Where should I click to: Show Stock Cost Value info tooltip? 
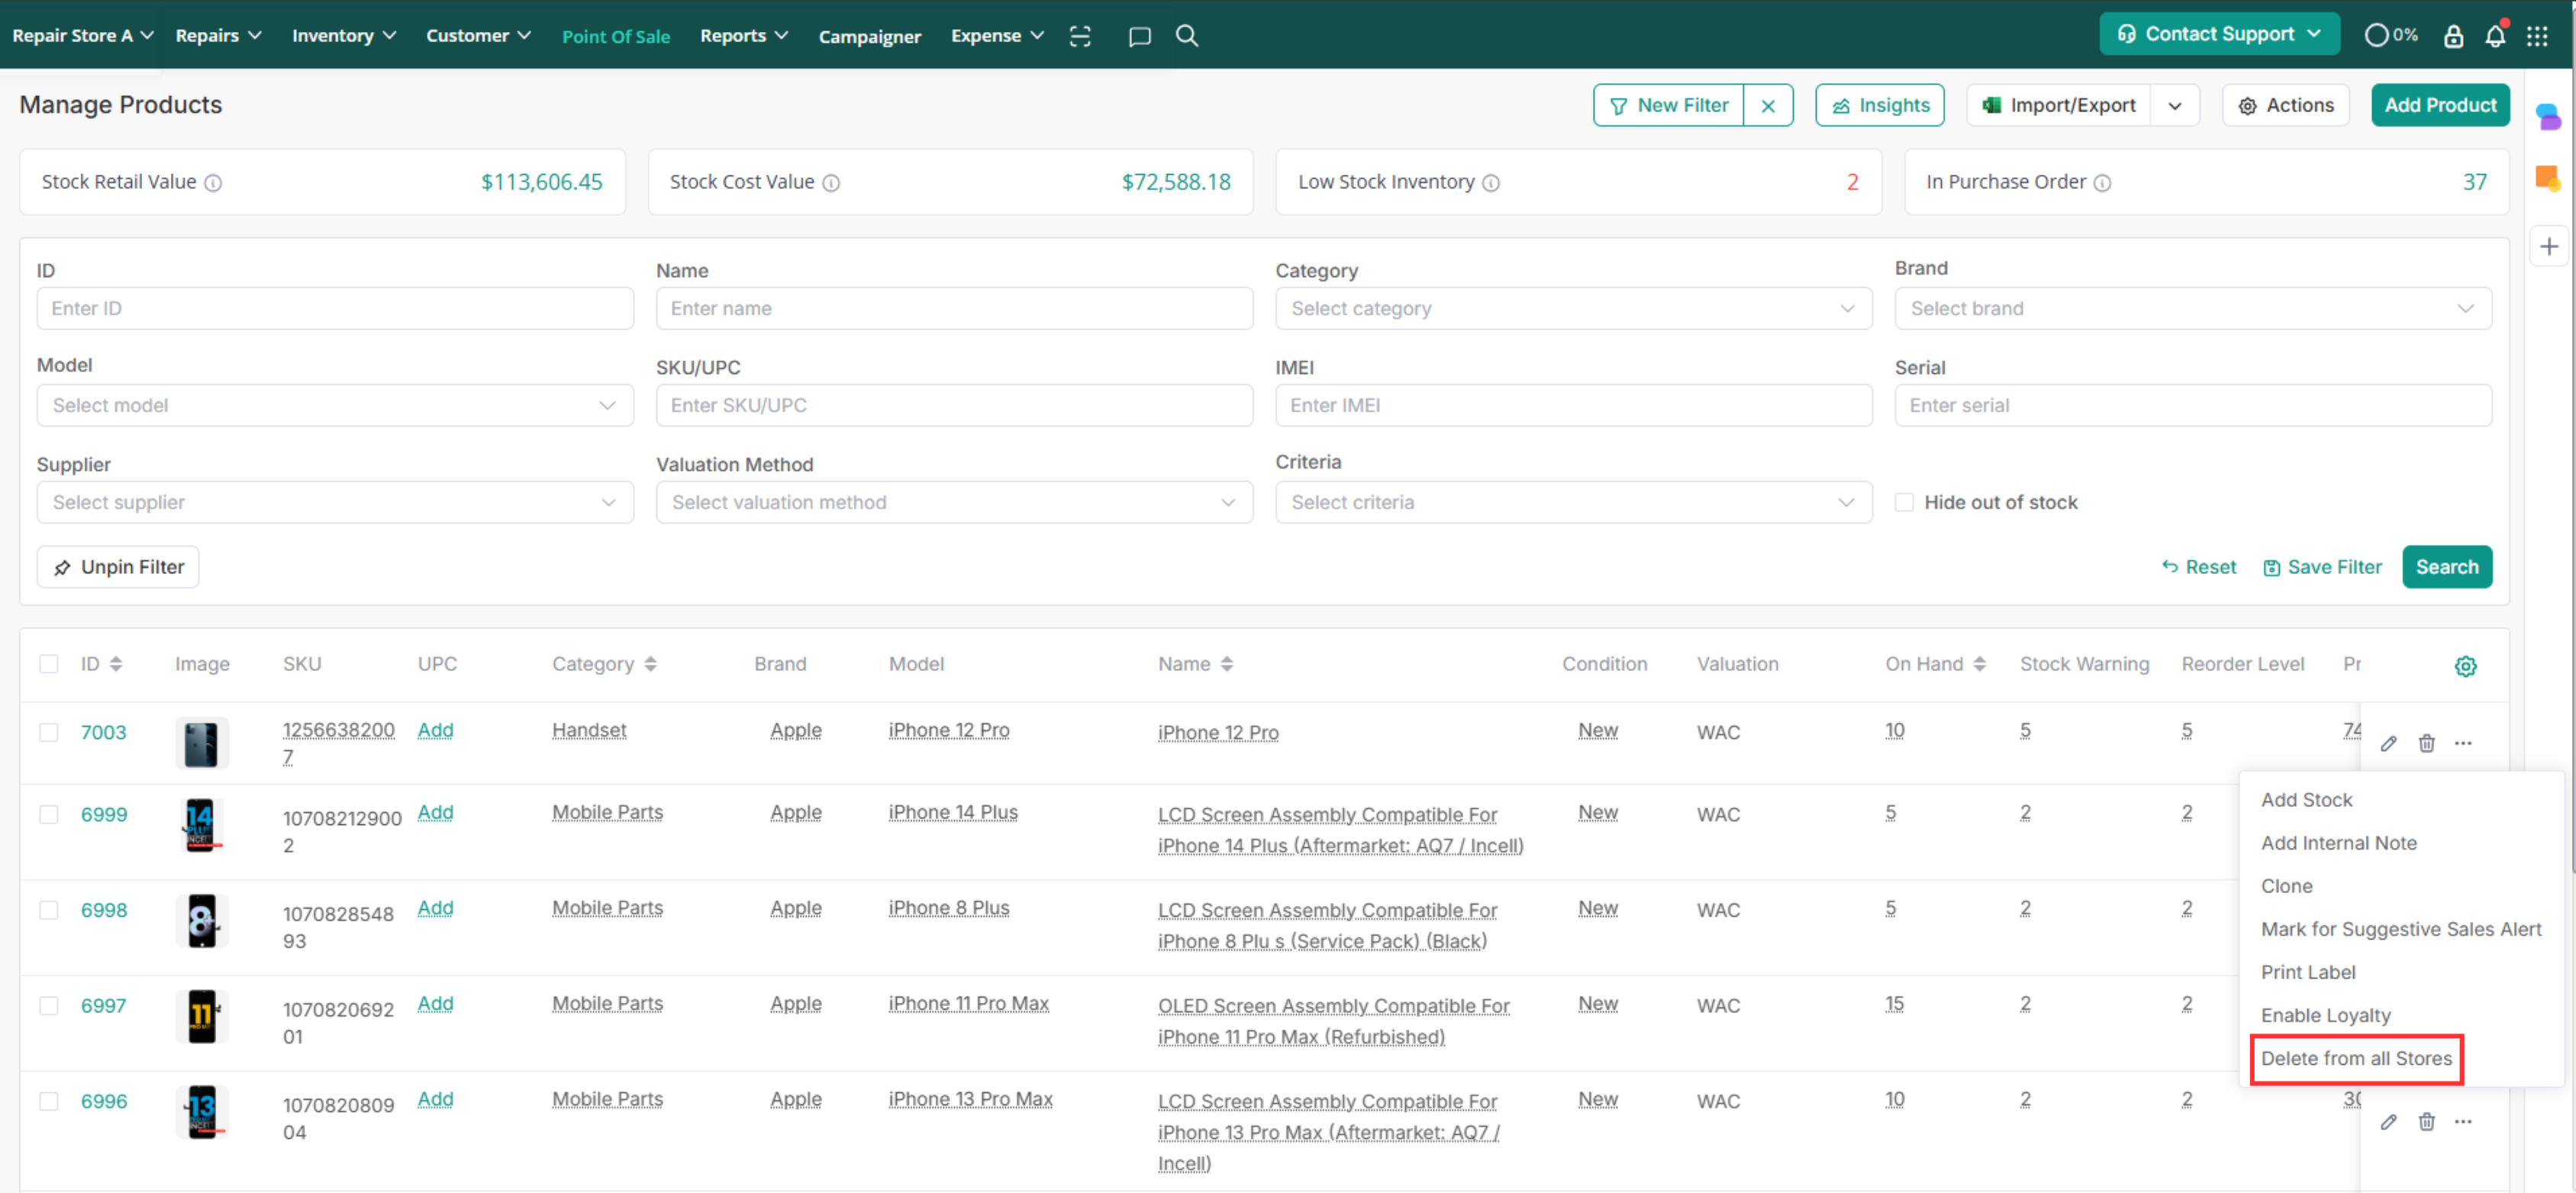[831, 183]
